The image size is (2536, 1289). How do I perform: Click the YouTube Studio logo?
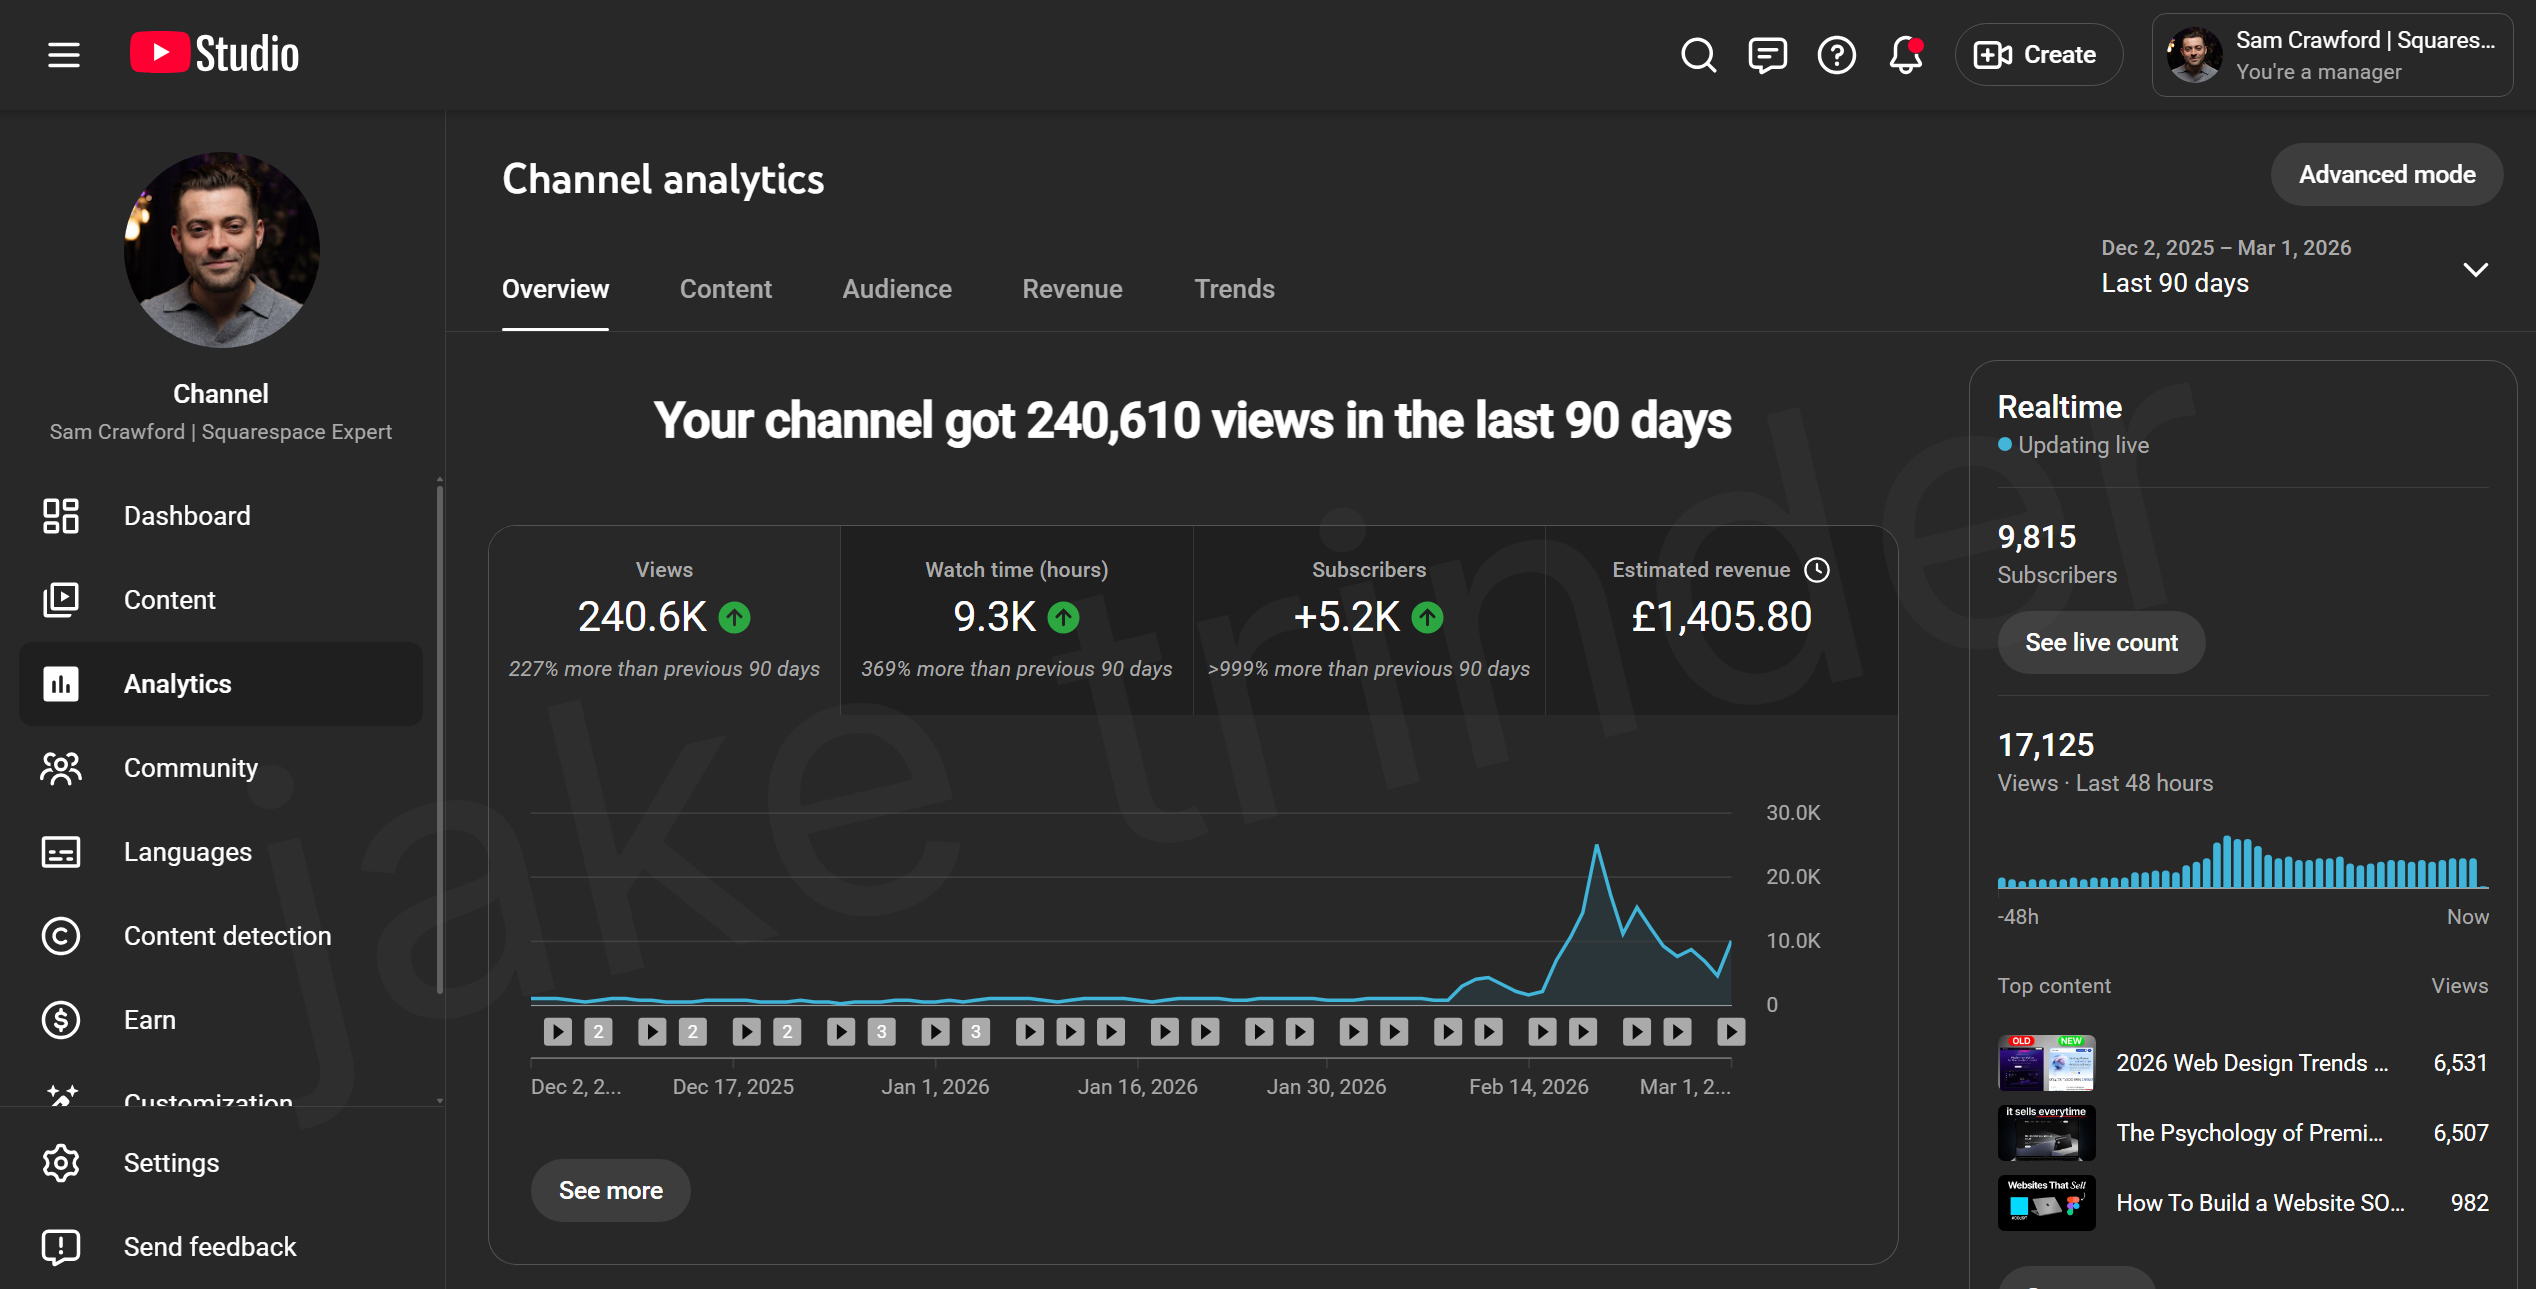(212, 53)
